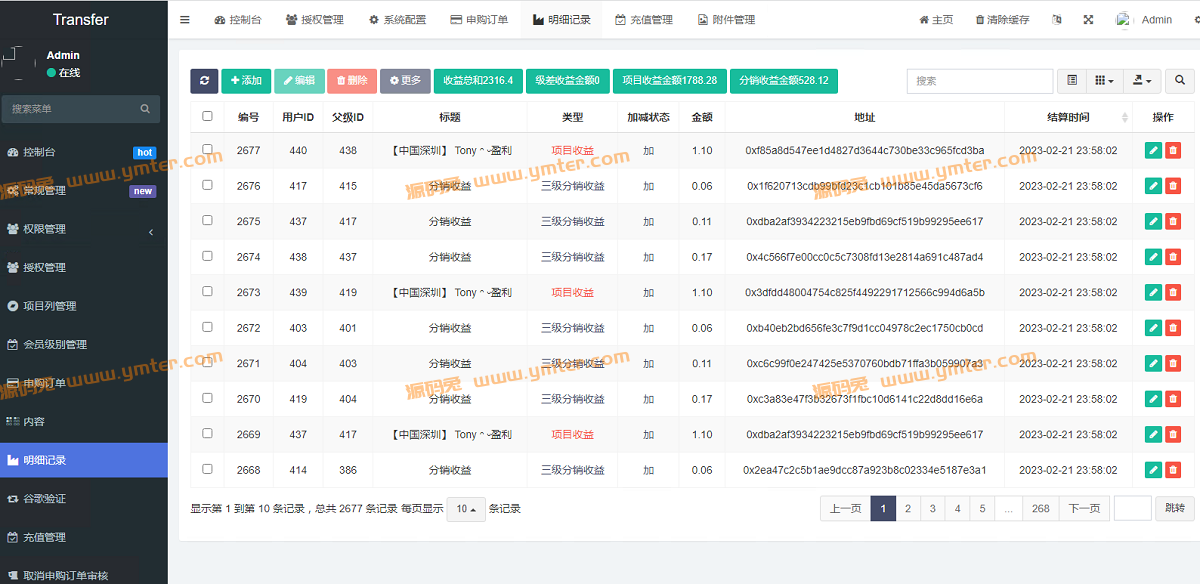Edit row 2668 with green pencil icon

click(x=1153, y=470)
